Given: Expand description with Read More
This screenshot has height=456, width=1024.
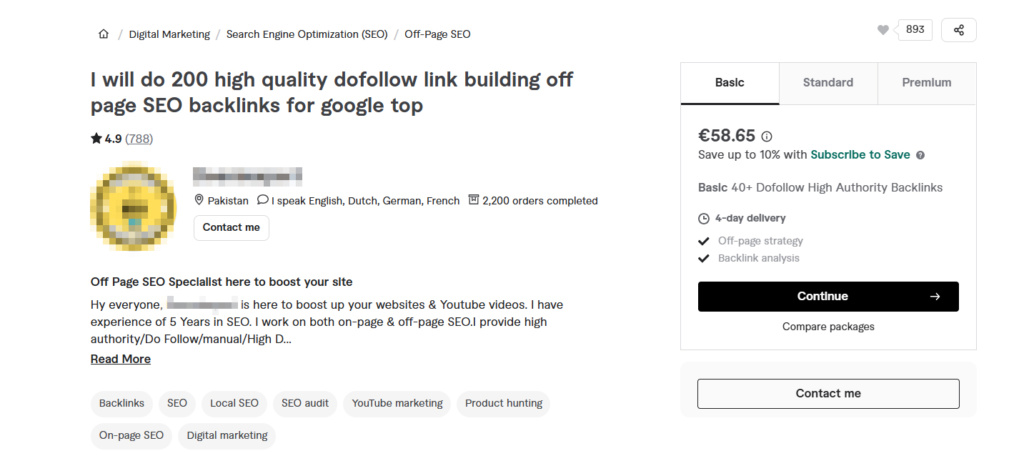Looking at the screenshot, I should click(121, 359).
